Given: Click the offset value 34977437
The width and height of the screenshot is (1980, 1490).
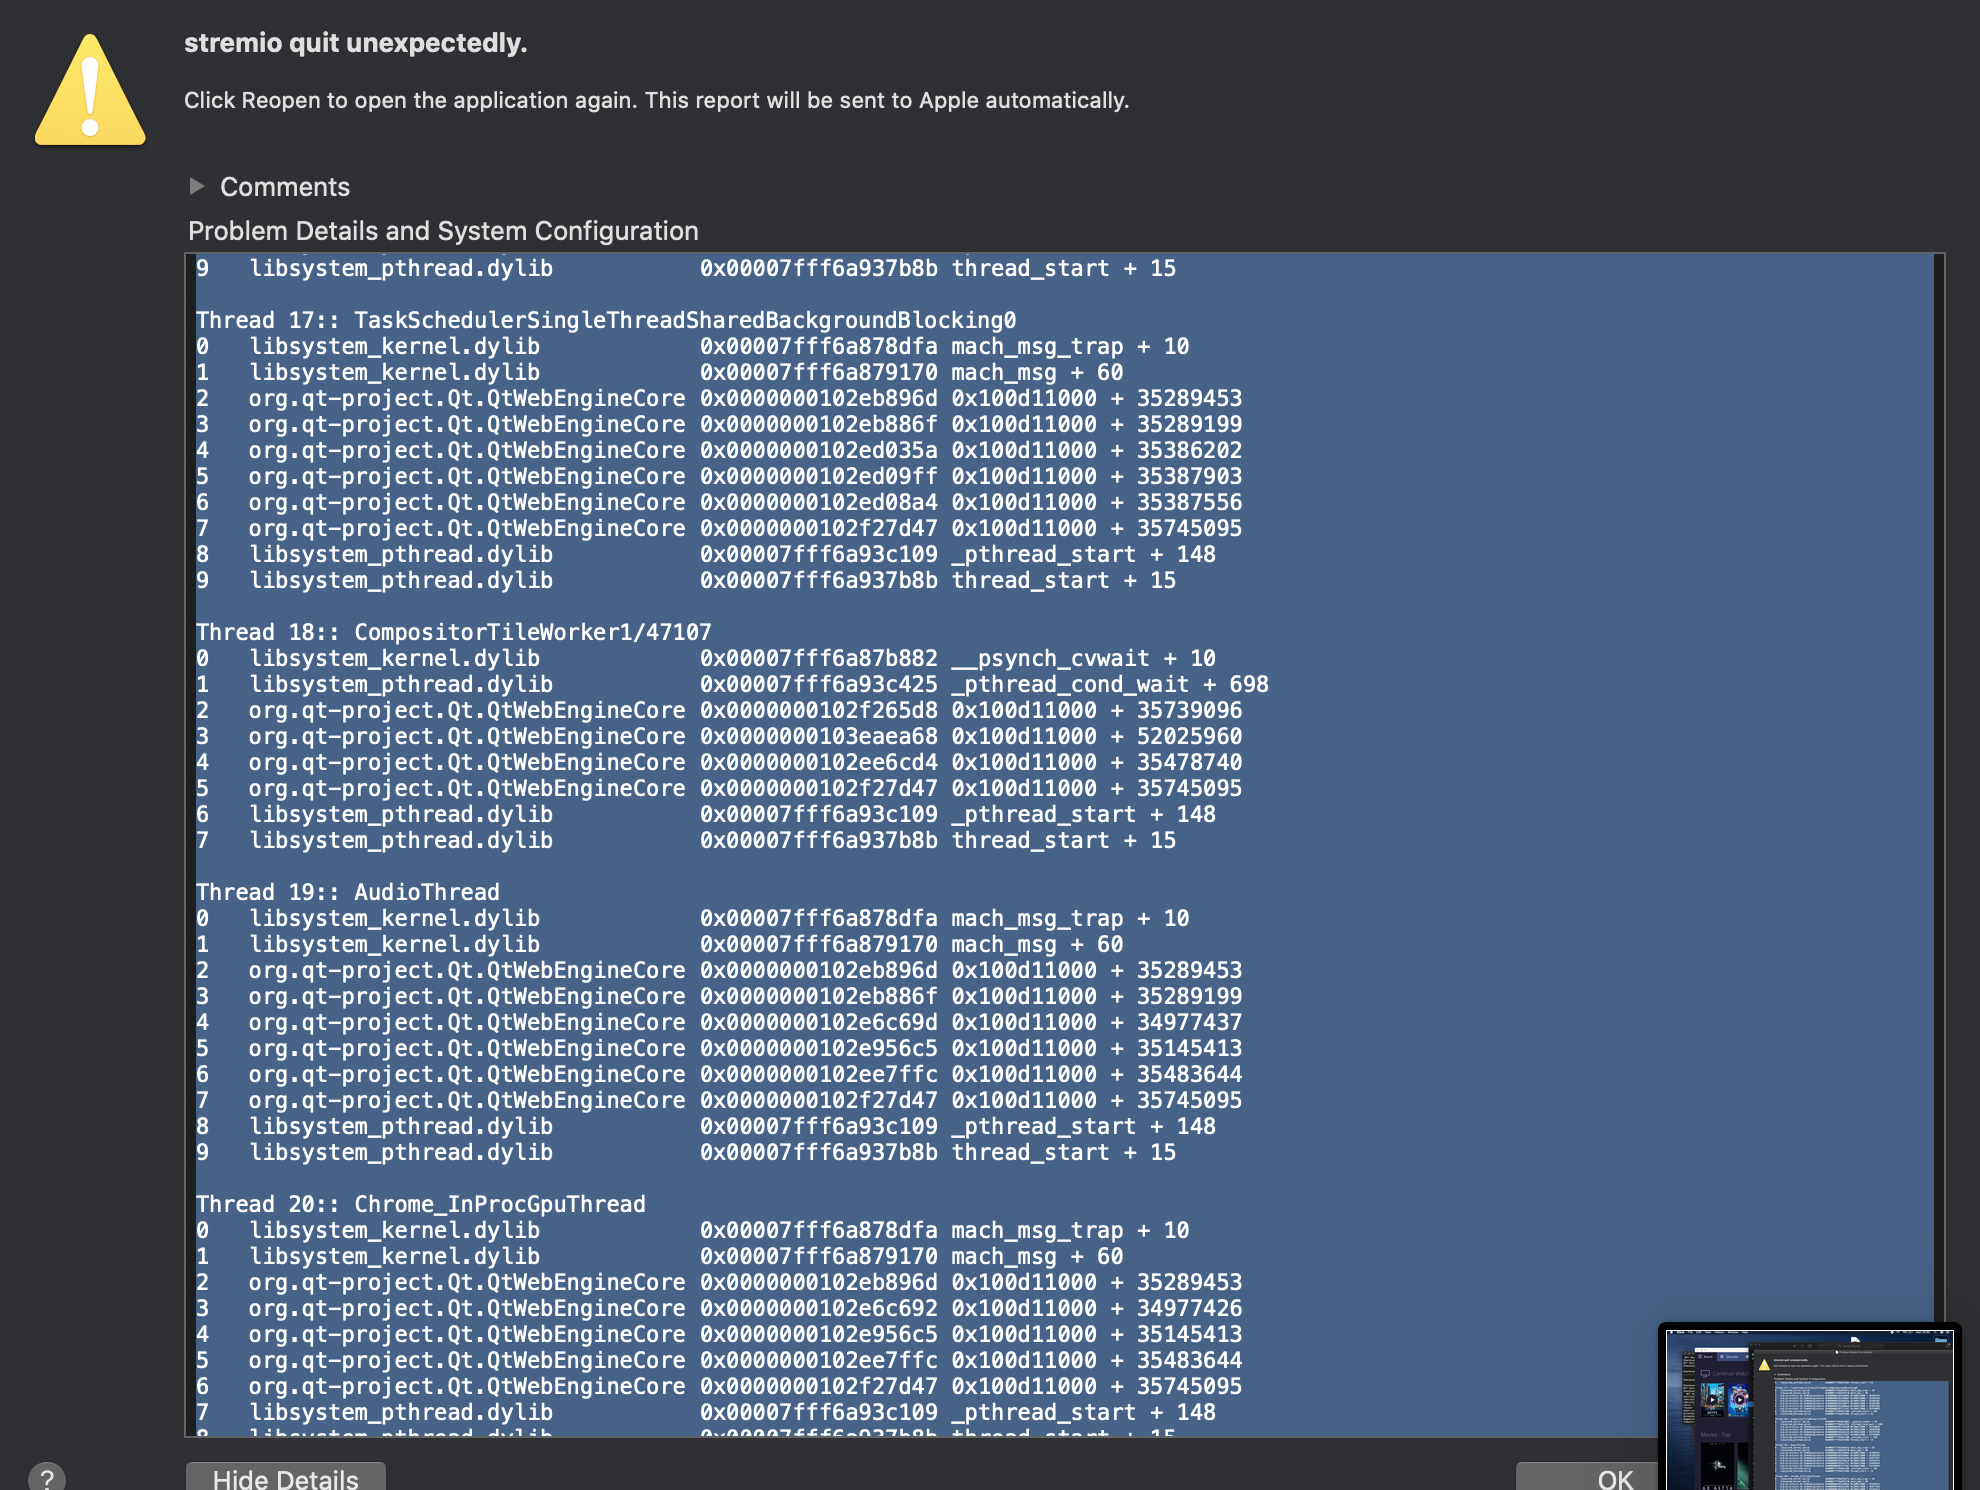Looking at the screenshot, I should (1189, 1022).
